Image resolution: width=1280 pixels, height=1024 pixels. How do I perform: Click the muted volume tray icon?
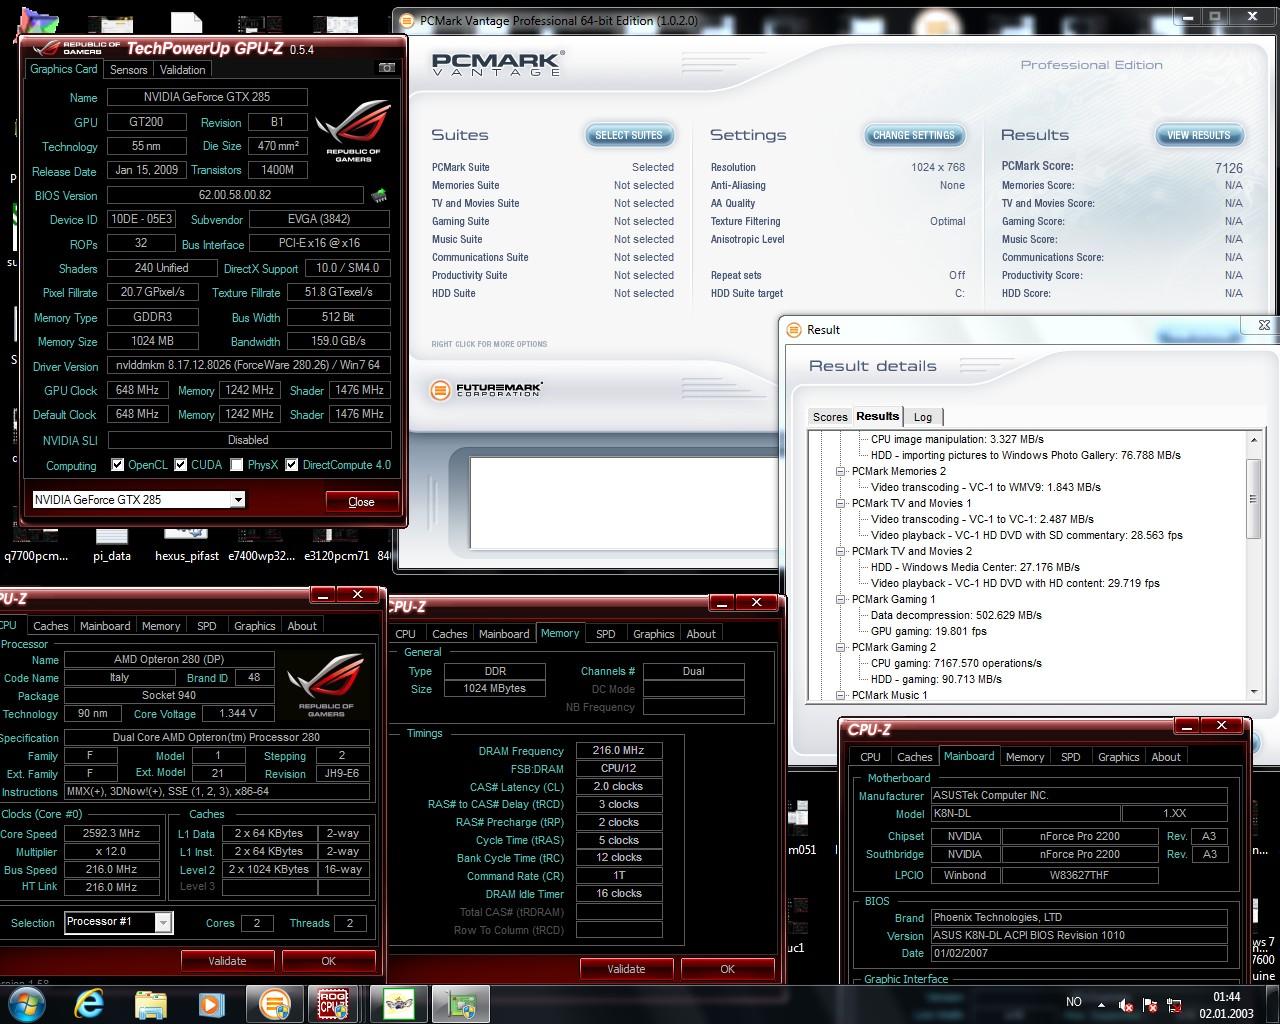tap(1126, 1005)
